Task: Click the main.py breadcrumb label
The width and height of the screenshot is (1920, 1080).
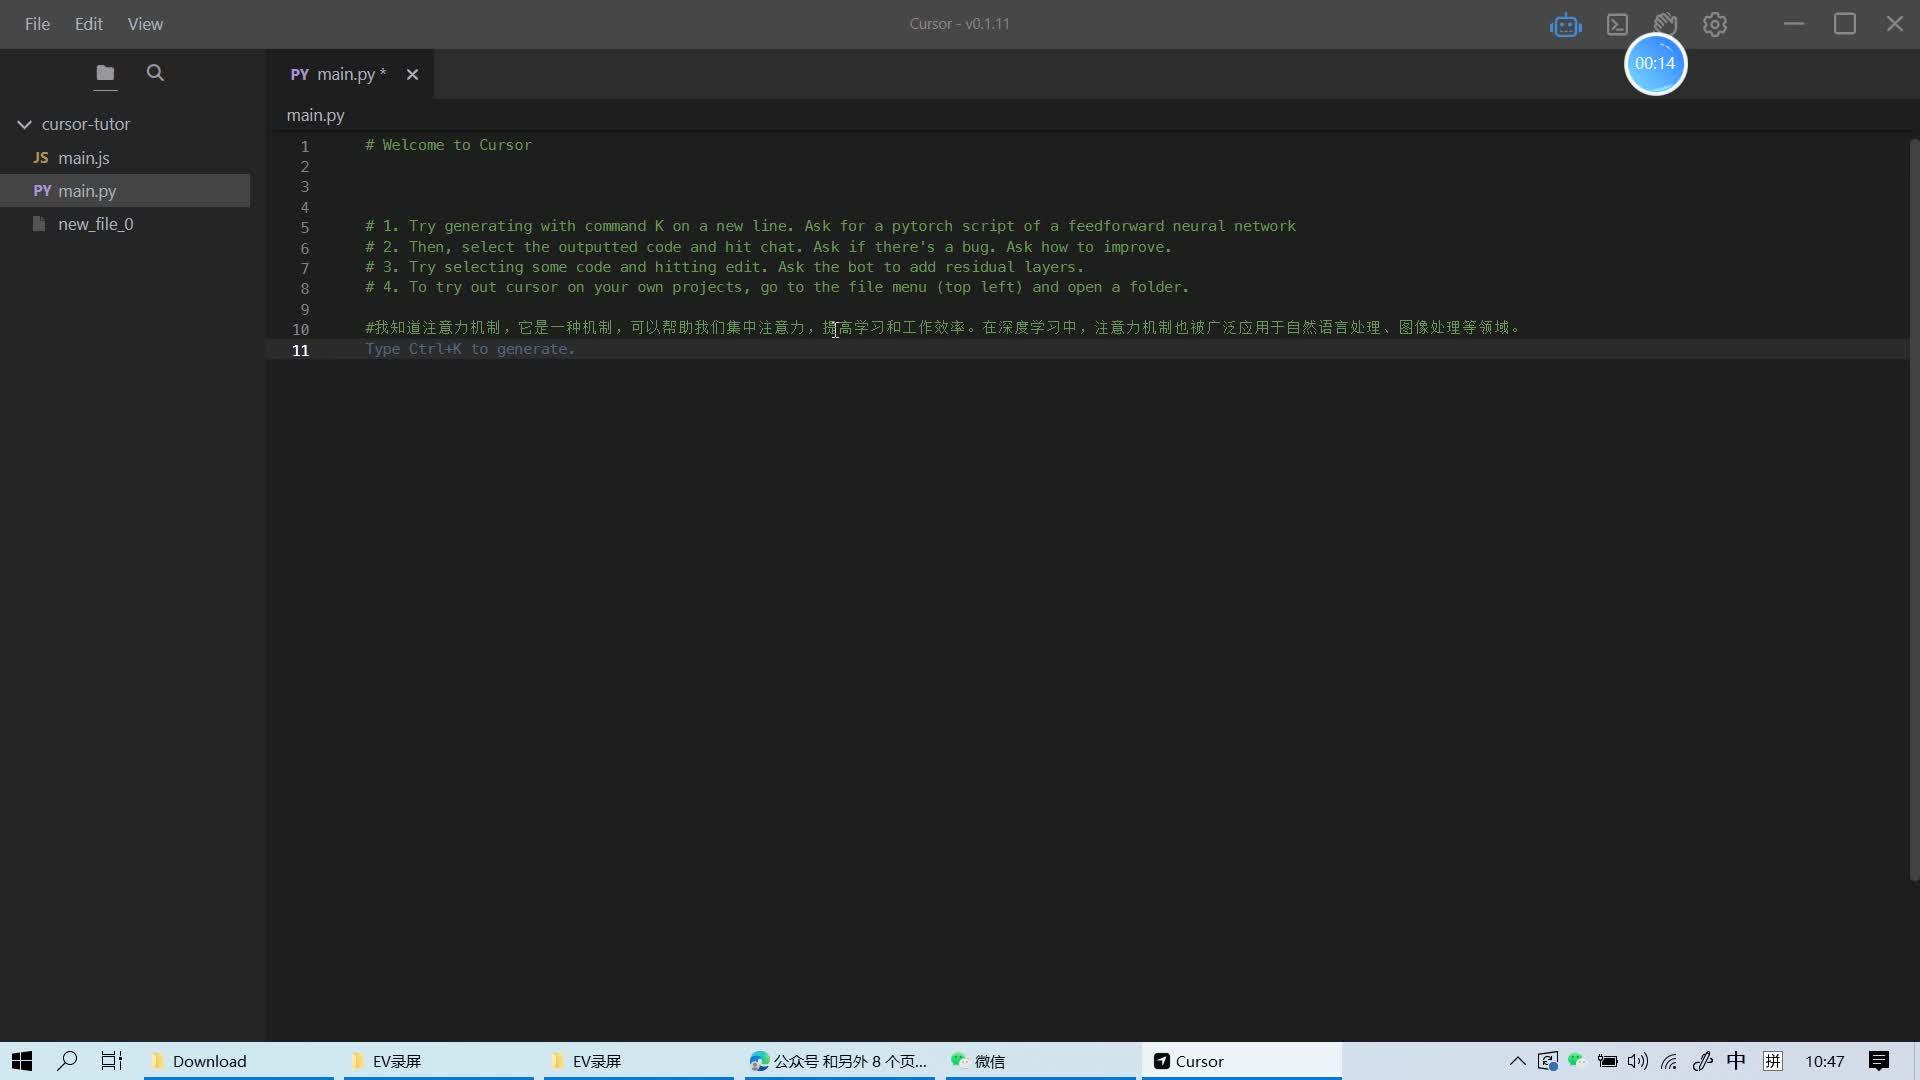Action: point(315,115)
